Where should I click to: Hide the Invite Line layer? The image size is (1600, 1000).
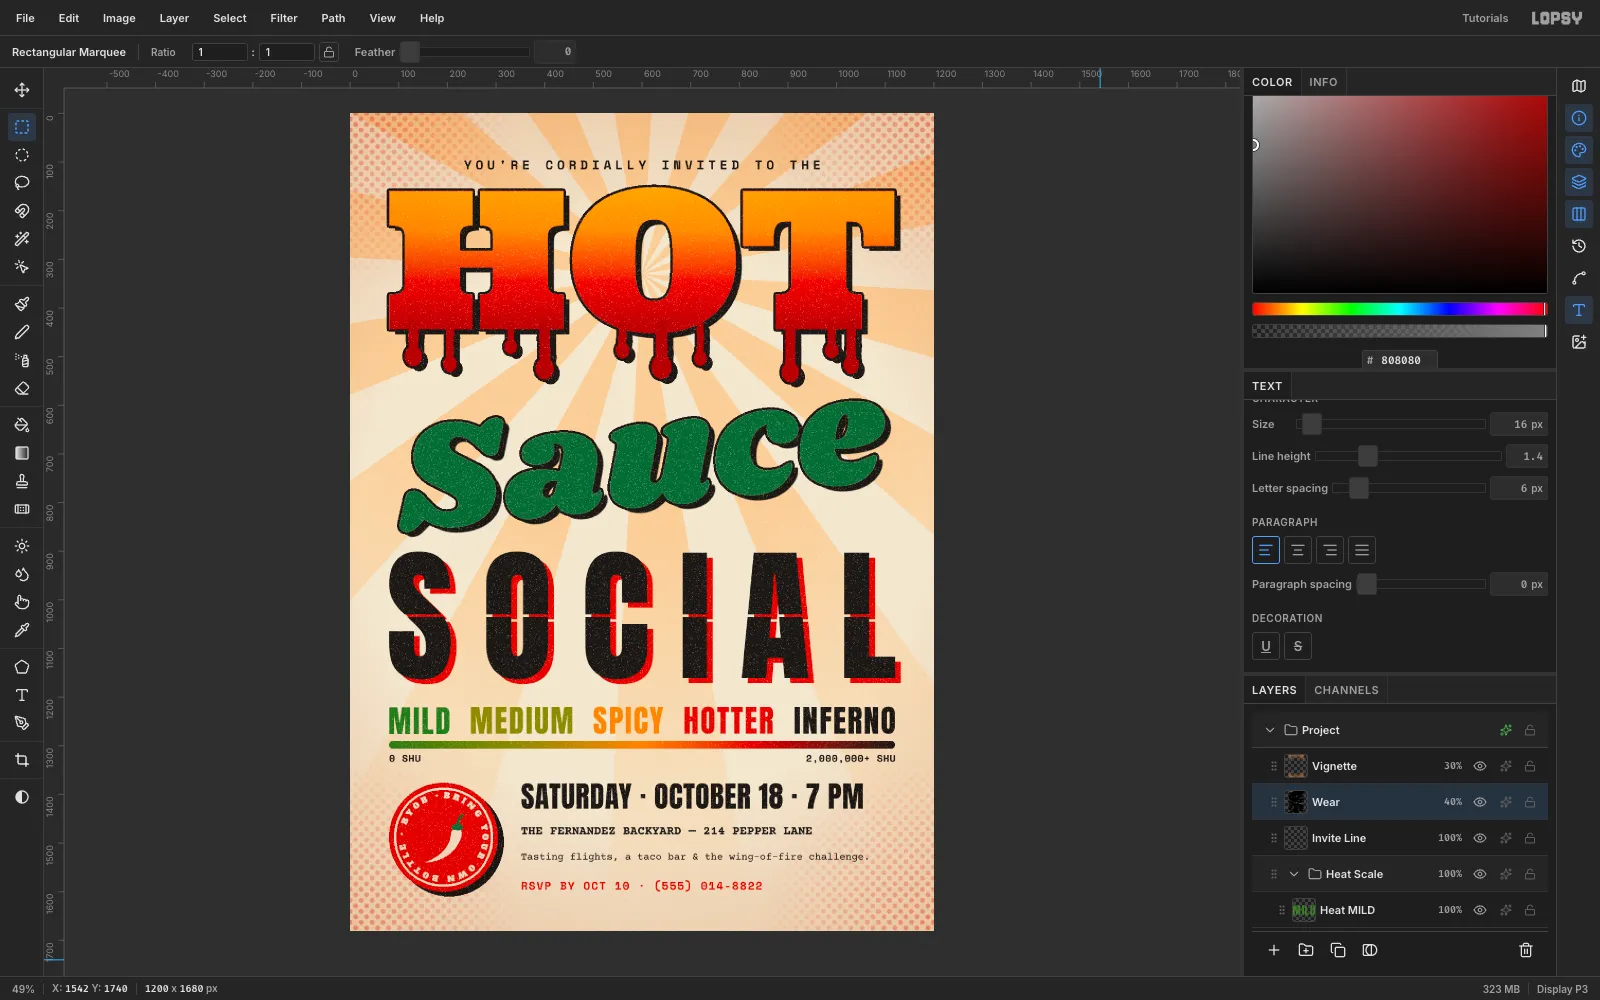(x=1480, y=838)
